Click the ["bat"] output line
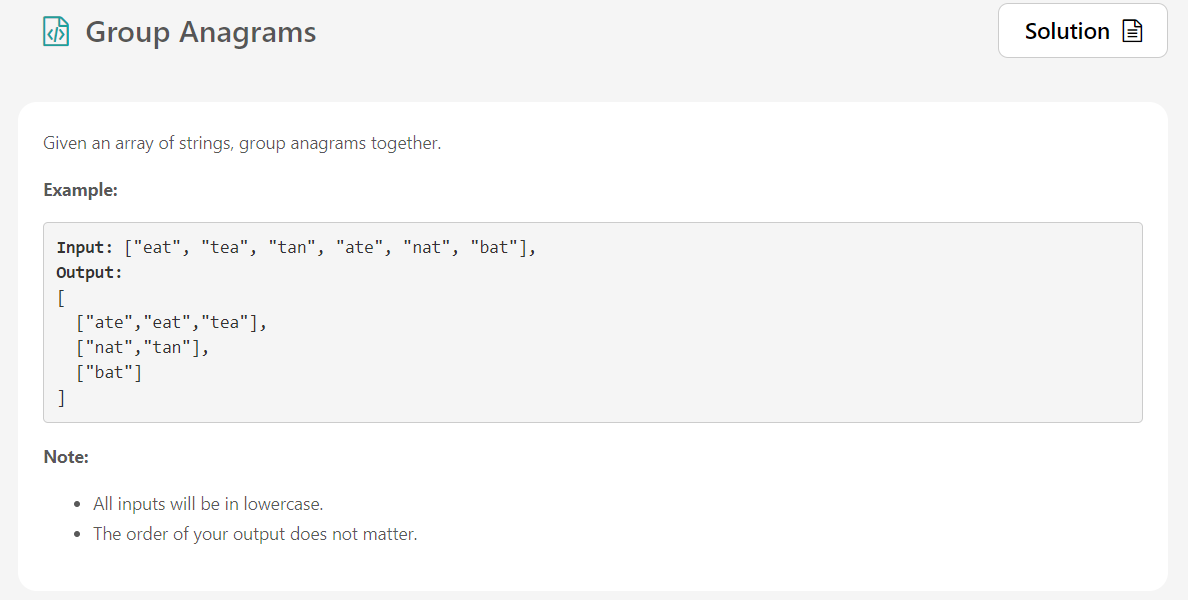 pos(109,373)
